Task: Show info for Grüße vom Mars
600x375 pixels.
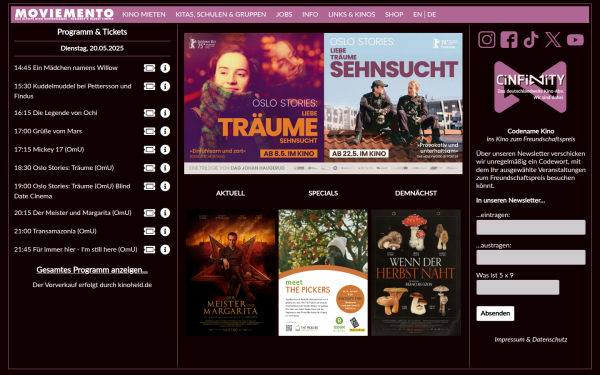Action: pyautogui.click(x=165, y=131)
